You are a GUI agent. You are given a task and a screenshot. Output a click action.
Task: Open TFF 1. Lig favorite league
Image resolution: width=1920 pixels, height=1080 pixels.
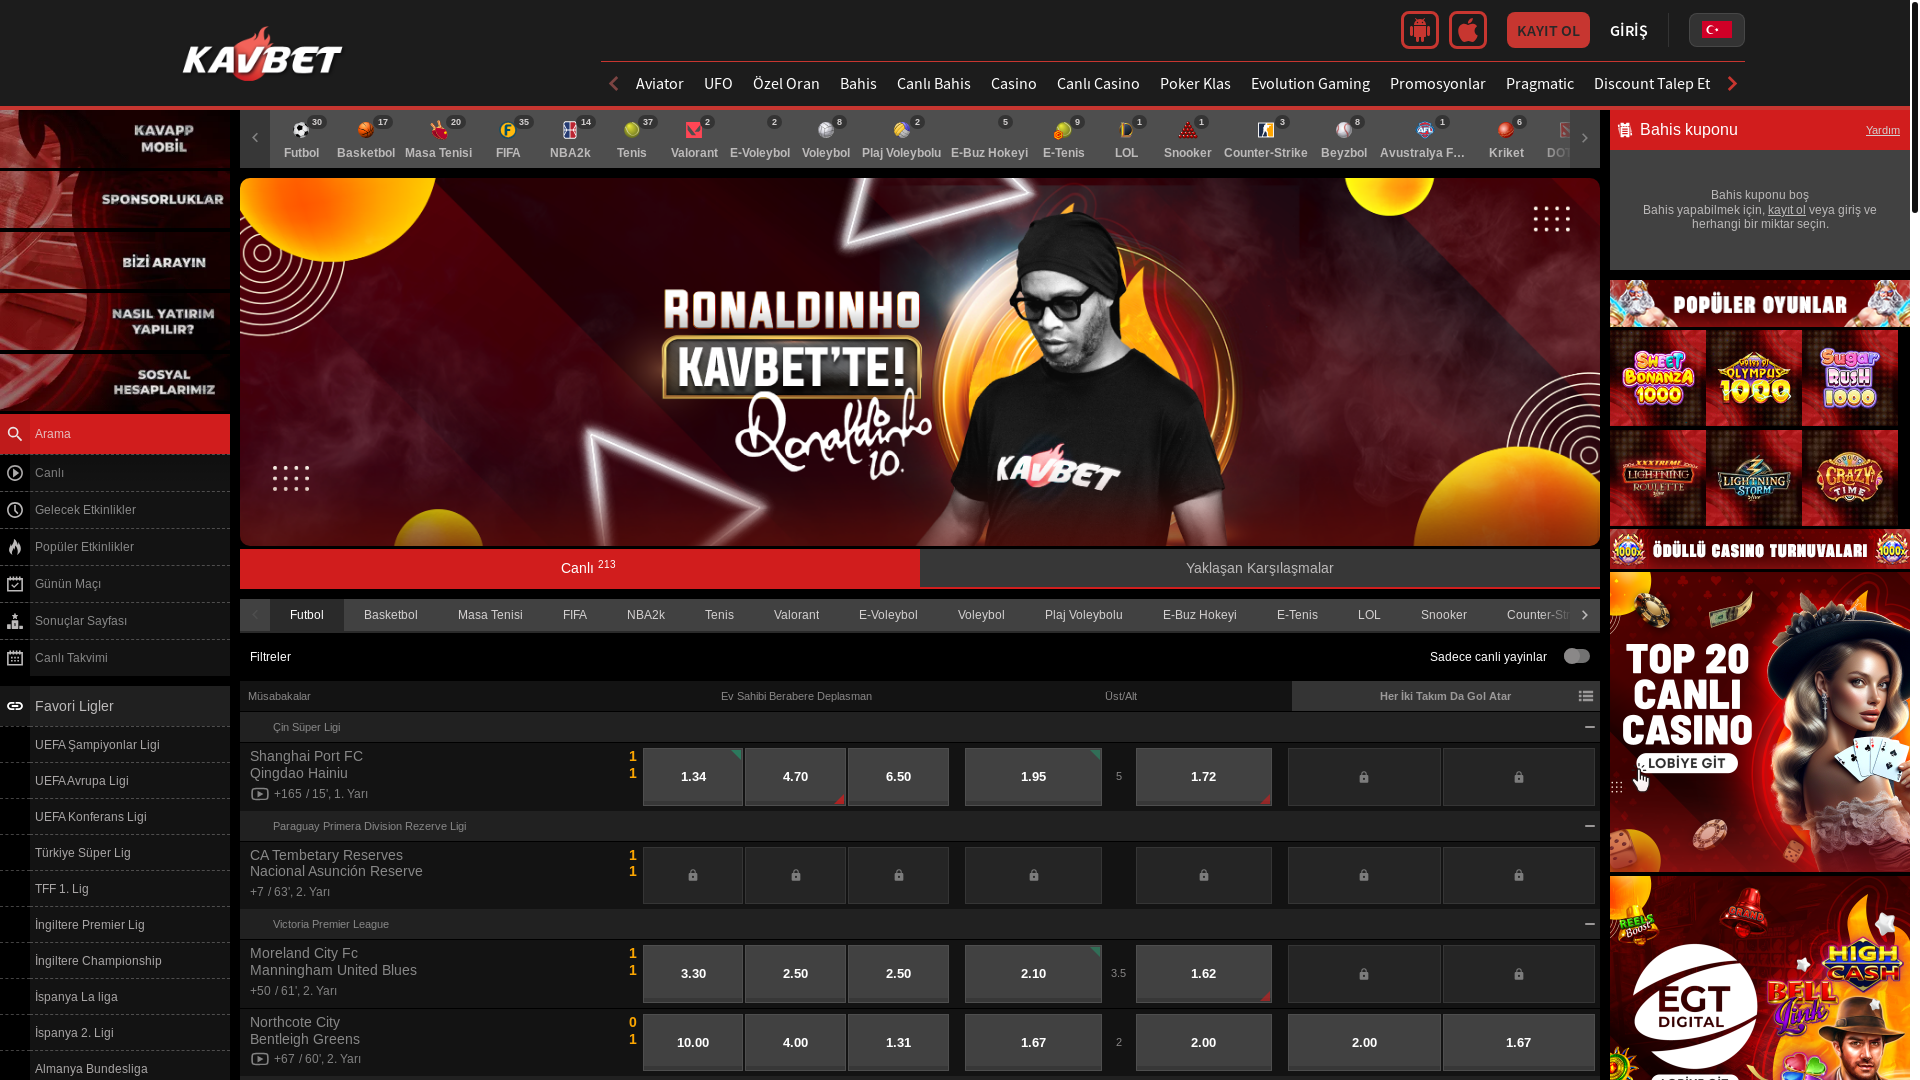[x=115, y=889]
